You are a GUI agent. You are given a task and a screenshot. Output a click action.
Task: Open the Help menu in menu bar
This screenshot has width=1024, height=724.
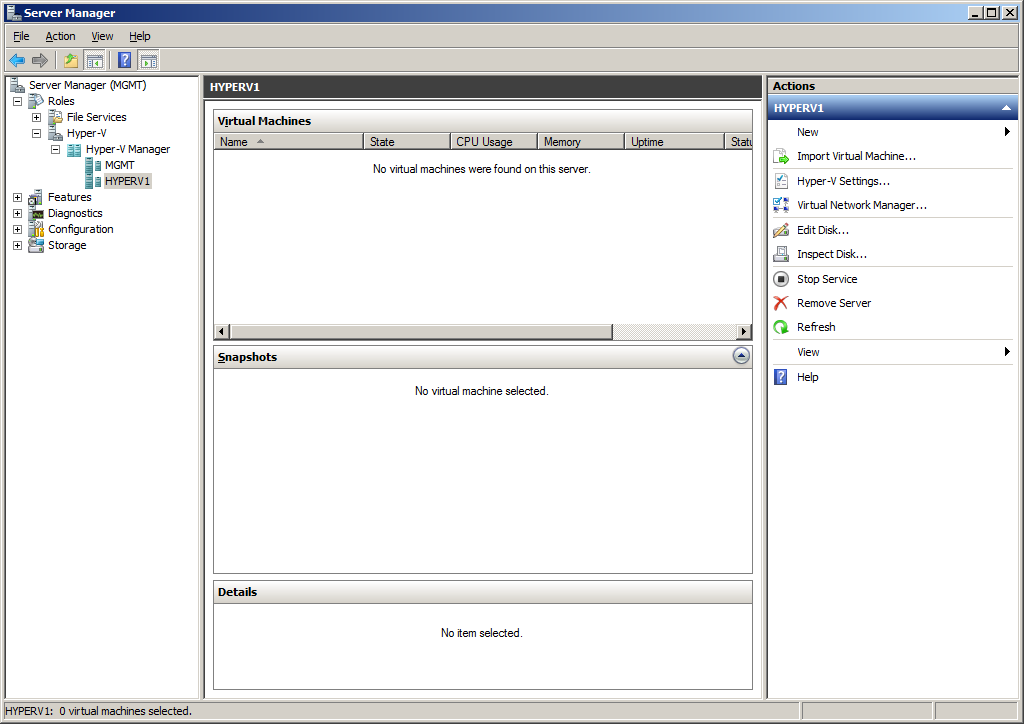[140, 36]
